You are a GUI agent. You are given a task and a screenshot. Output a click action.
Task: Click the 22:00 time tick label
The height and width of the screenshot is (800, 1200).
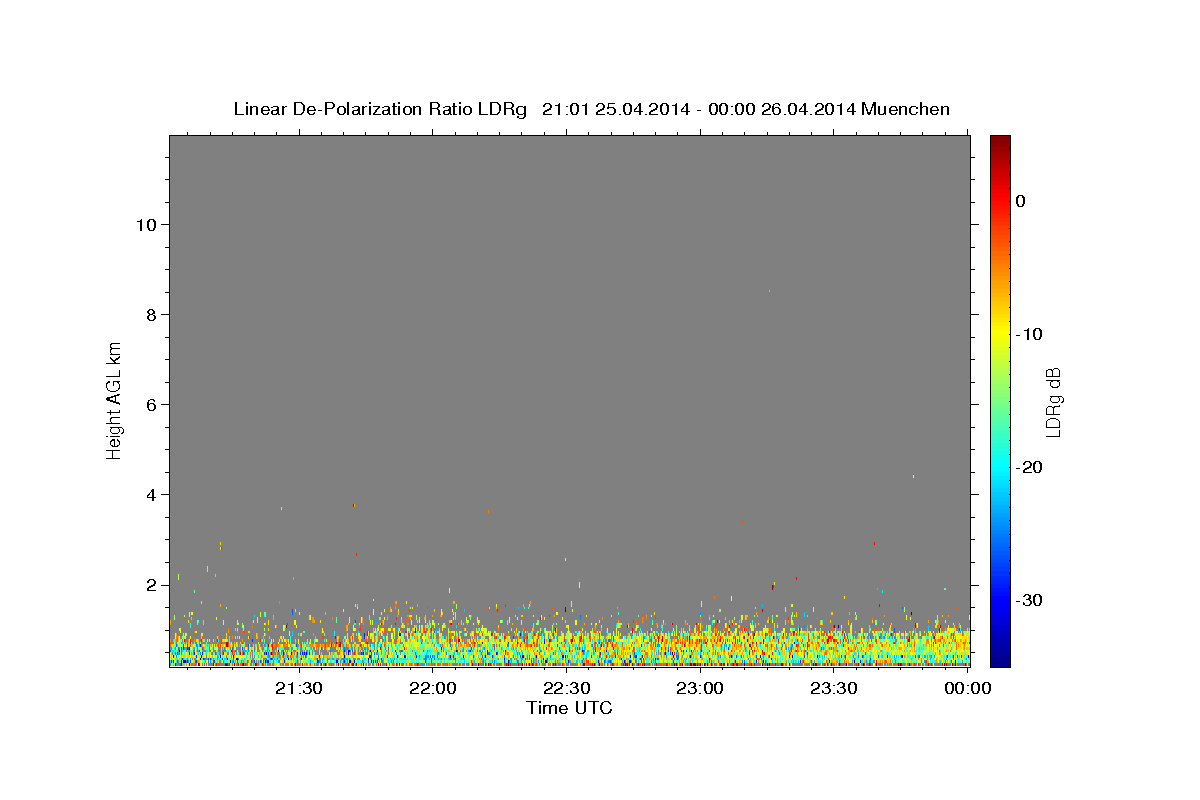click(433, 688)
